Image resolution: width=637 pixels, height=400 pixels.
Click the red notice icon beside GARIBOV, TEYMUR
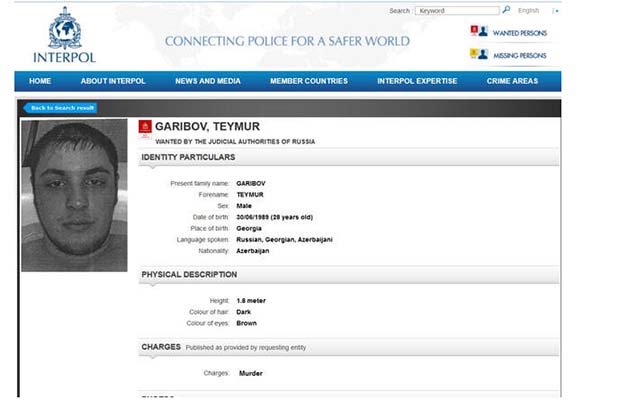(145, 127)
